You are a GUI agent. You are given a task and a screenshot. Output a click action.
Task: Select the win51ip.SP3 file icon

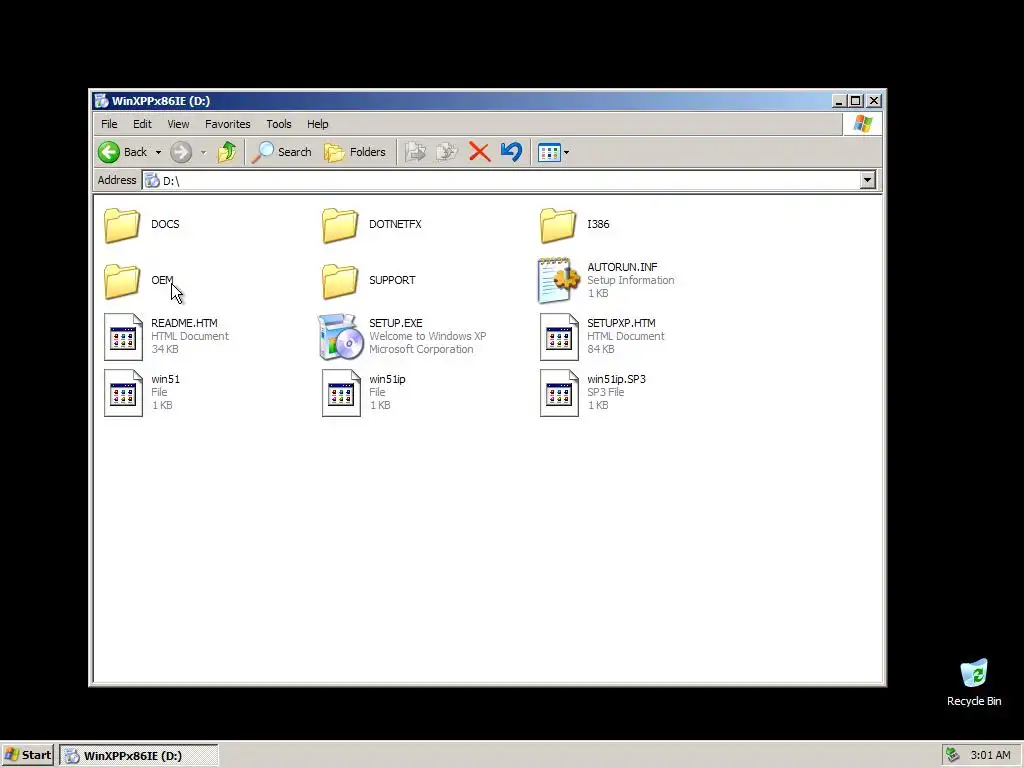tap(560, 393)
